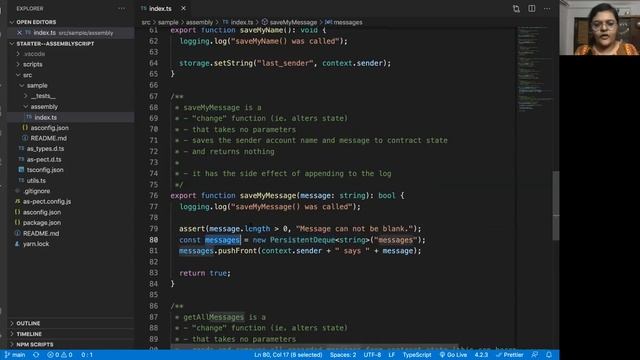Click the TypeScript version 4.2.3 indicator
This screenshot has width=640, height=360.
click(x=481, y=355)
